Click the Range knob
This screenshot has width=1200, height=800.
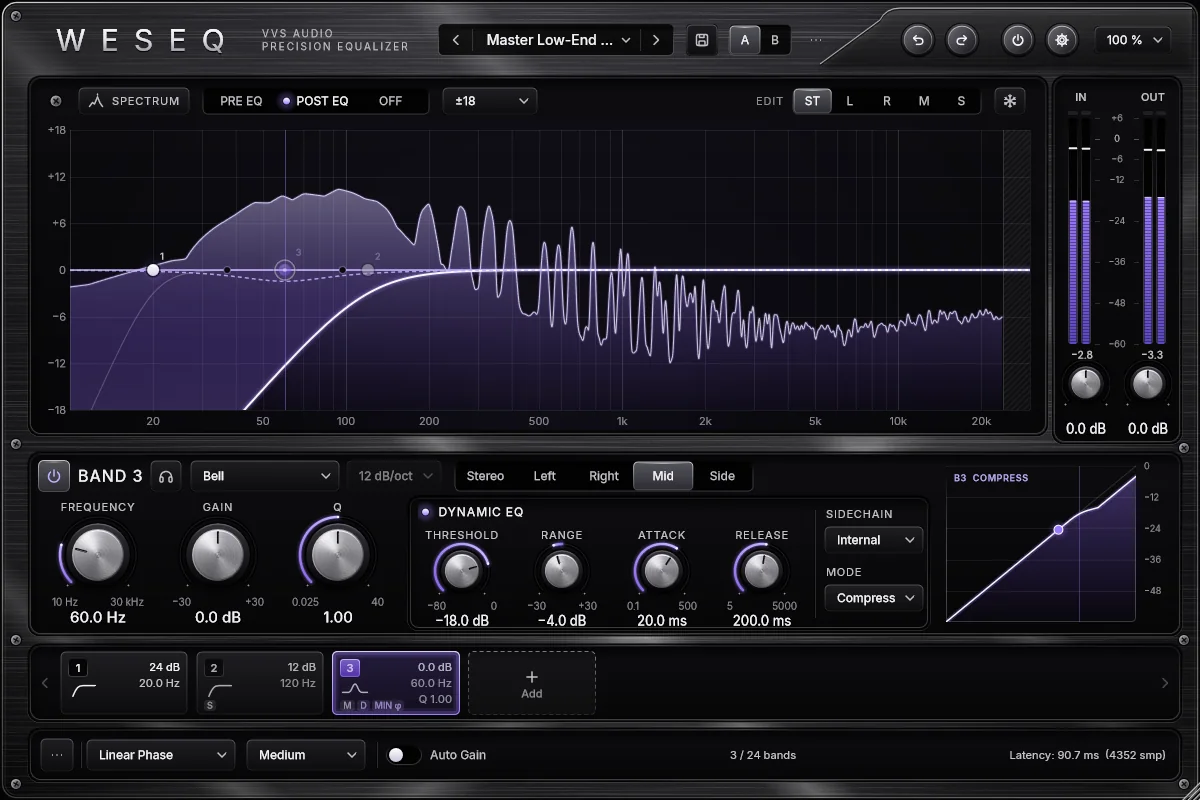pos(561,571)
